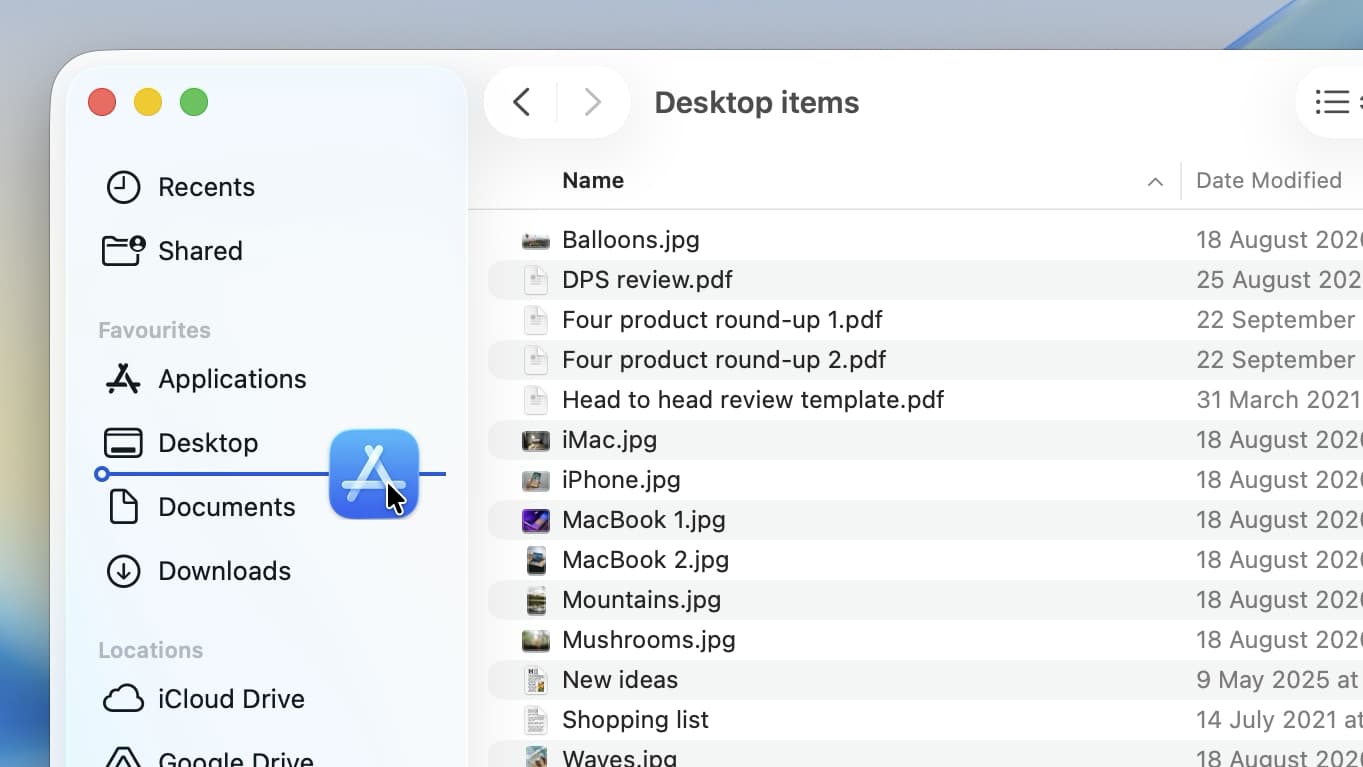This screenshot has height=767, width=1363.
Task: Open the Documents folder
Action: point(226,507)
